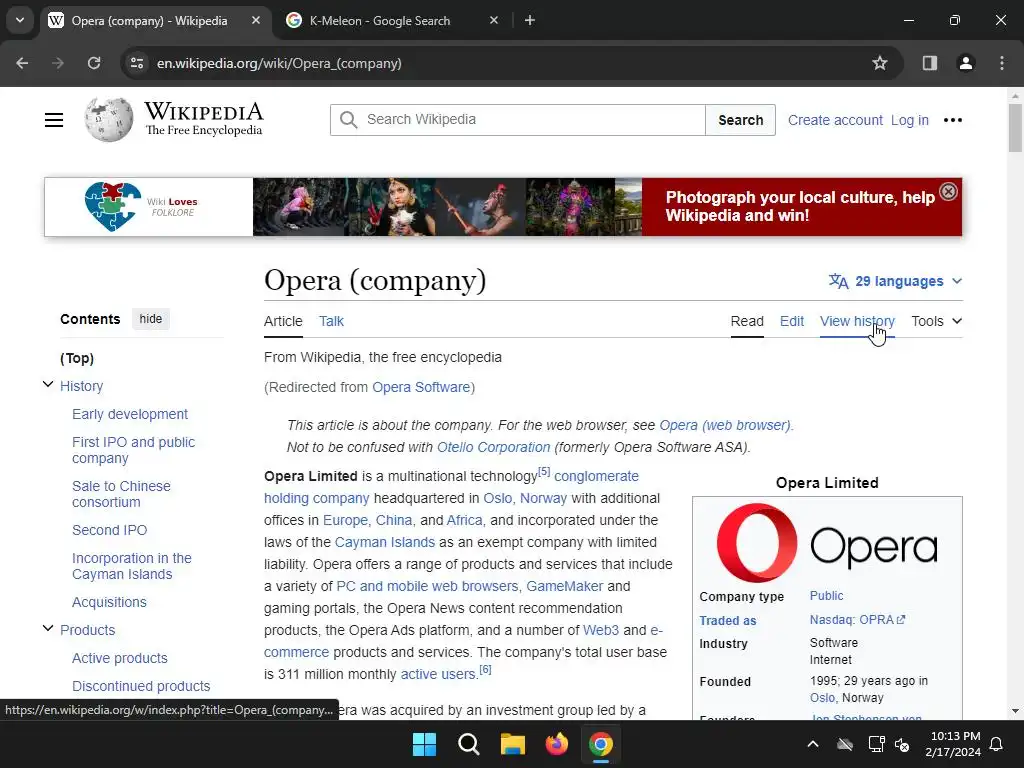Collapse the History section in contents
The image size is (1024, 768).
[x=48, y=384]
